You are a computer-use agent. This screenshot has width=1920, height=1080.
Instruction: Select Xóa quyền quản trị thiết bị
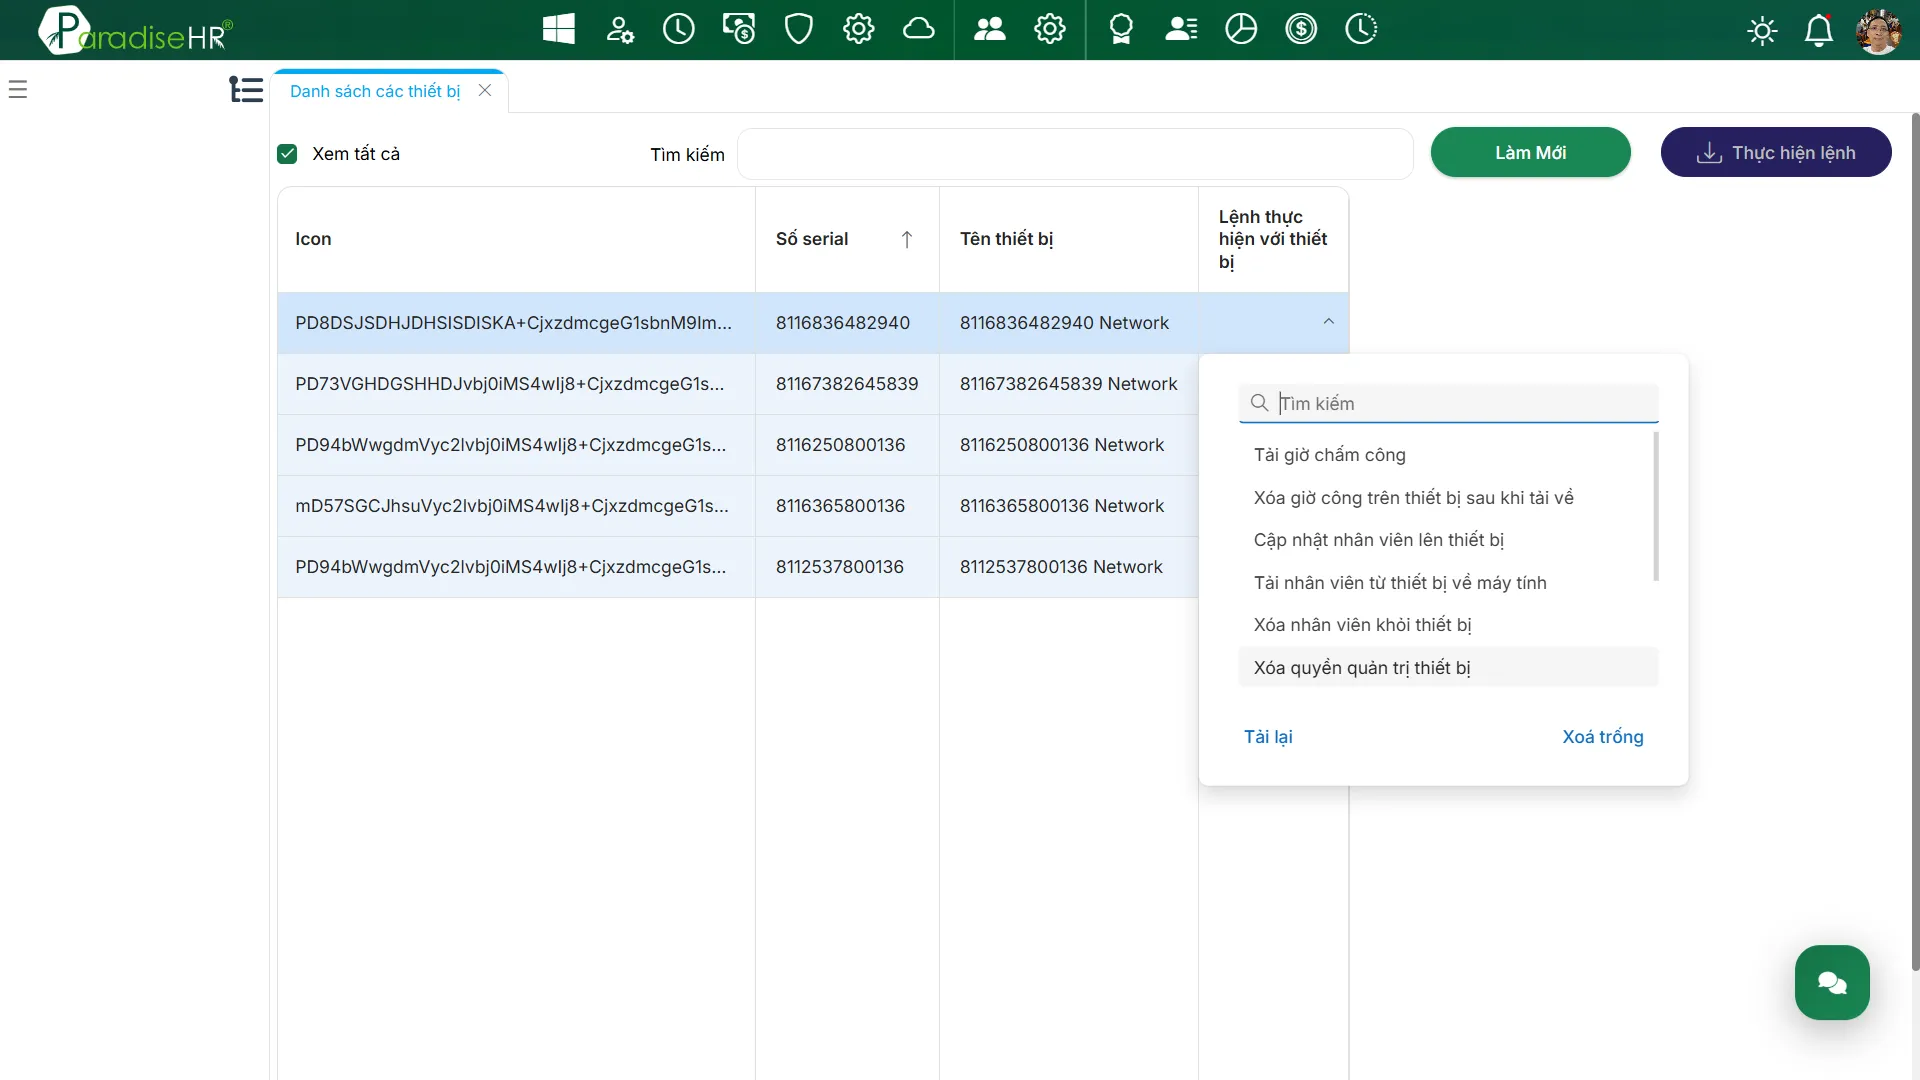coord(1448,668)
